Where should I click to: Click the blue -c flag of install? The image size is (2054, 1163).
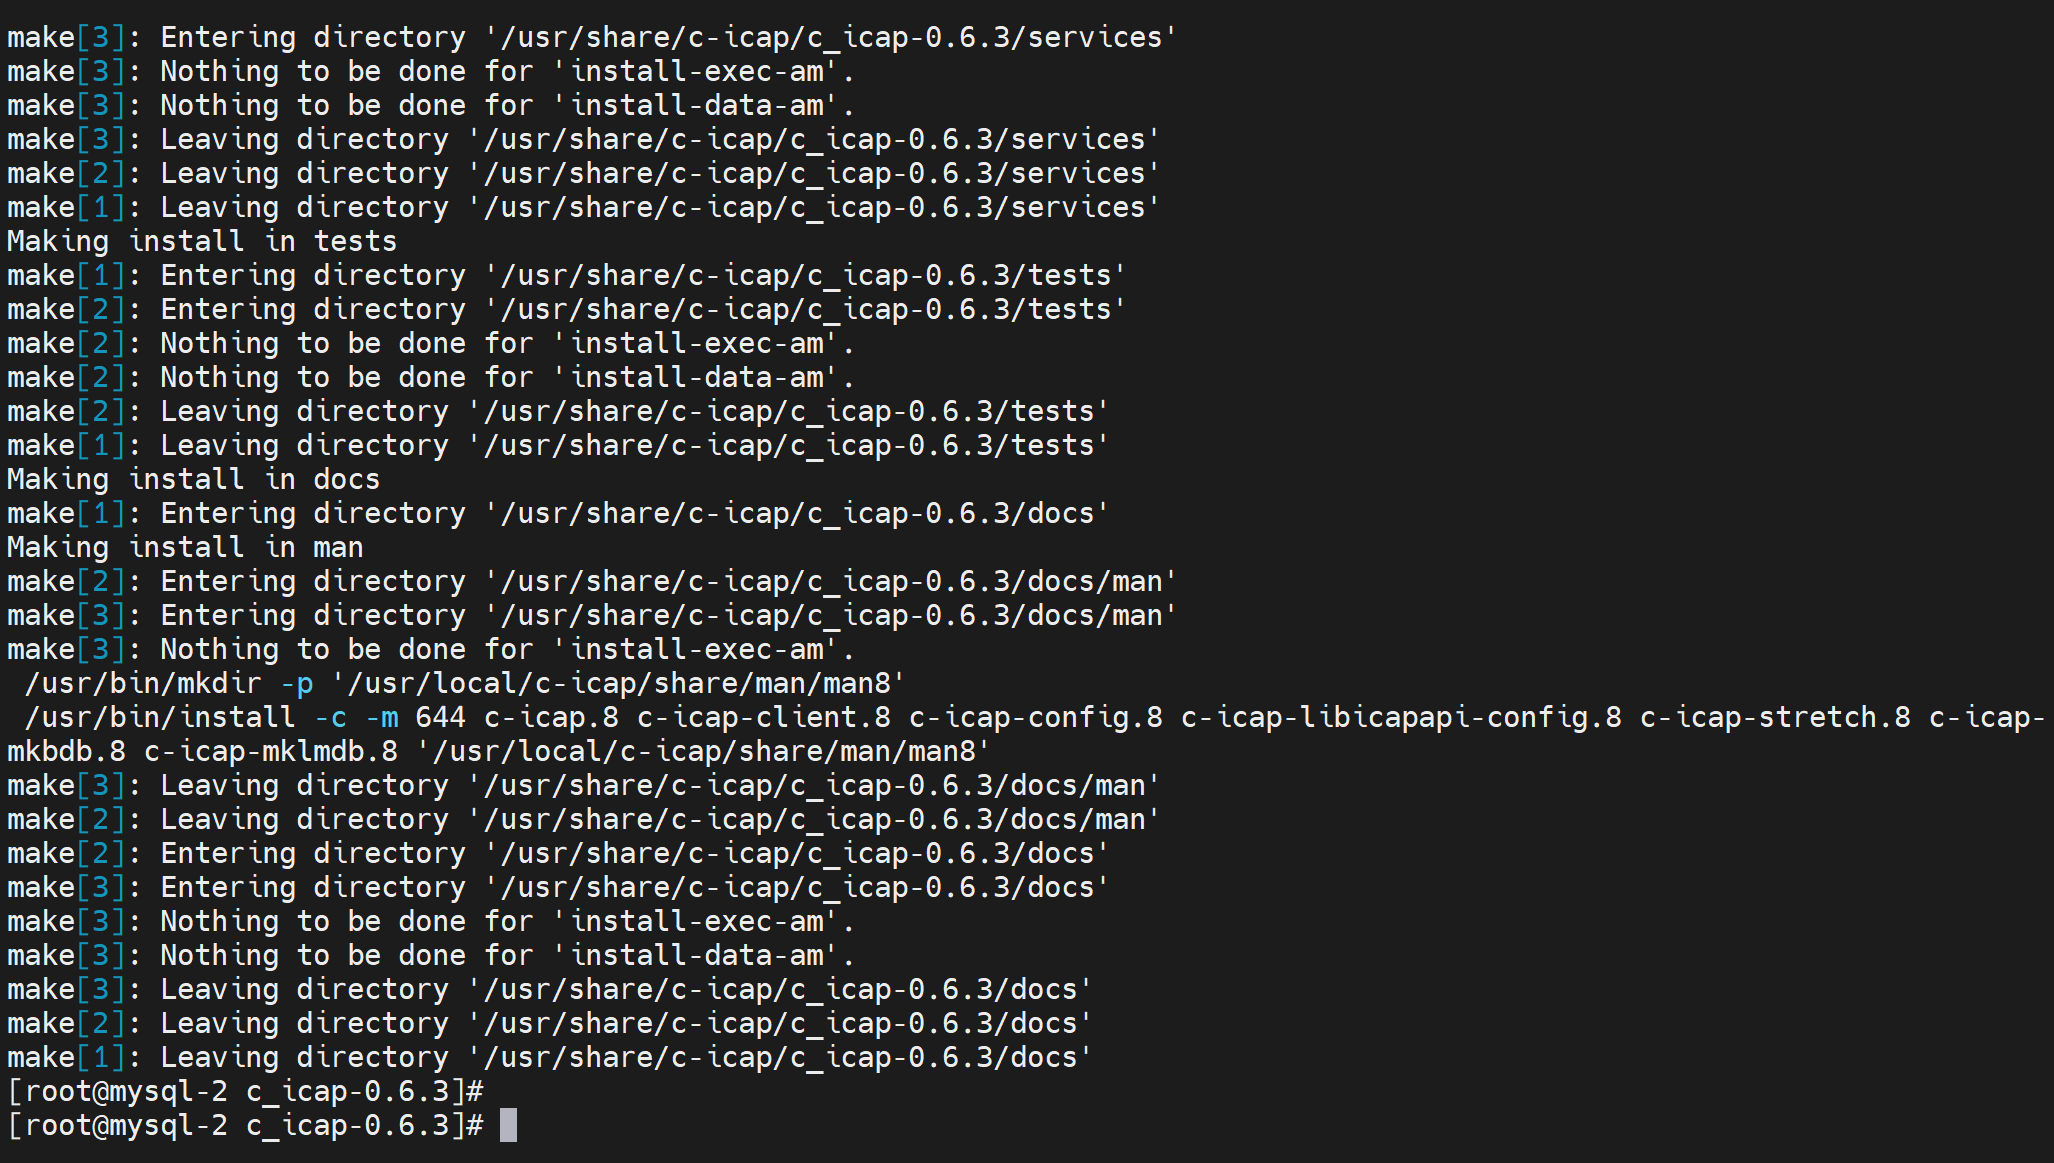click(x=331, y=717)
